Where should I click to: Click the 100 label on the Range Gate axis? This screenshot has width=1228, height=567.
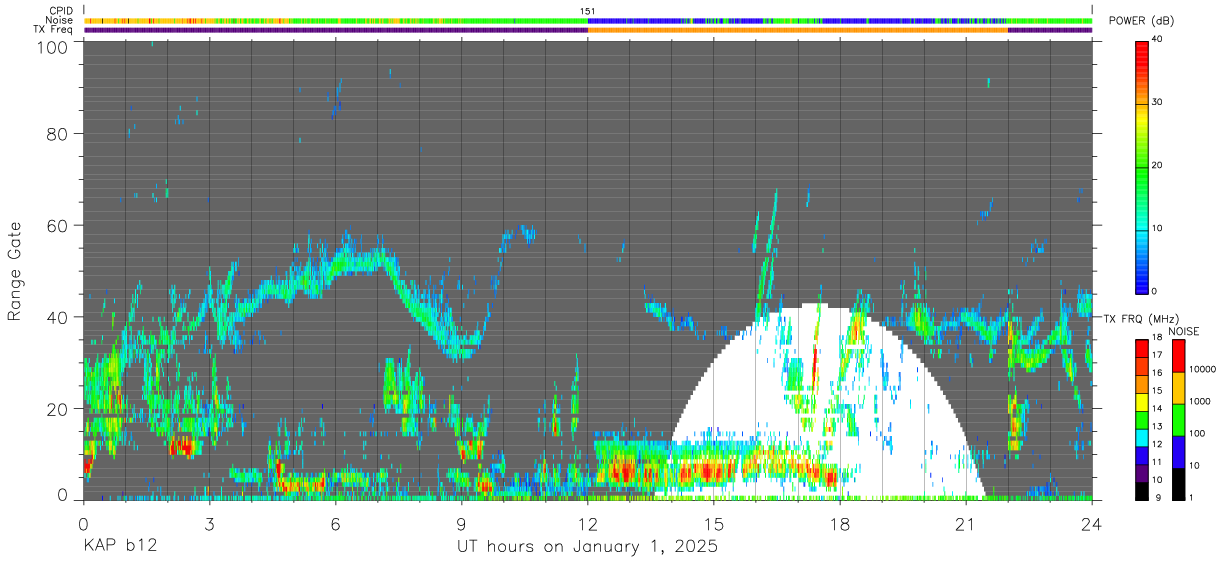point(51,46)
